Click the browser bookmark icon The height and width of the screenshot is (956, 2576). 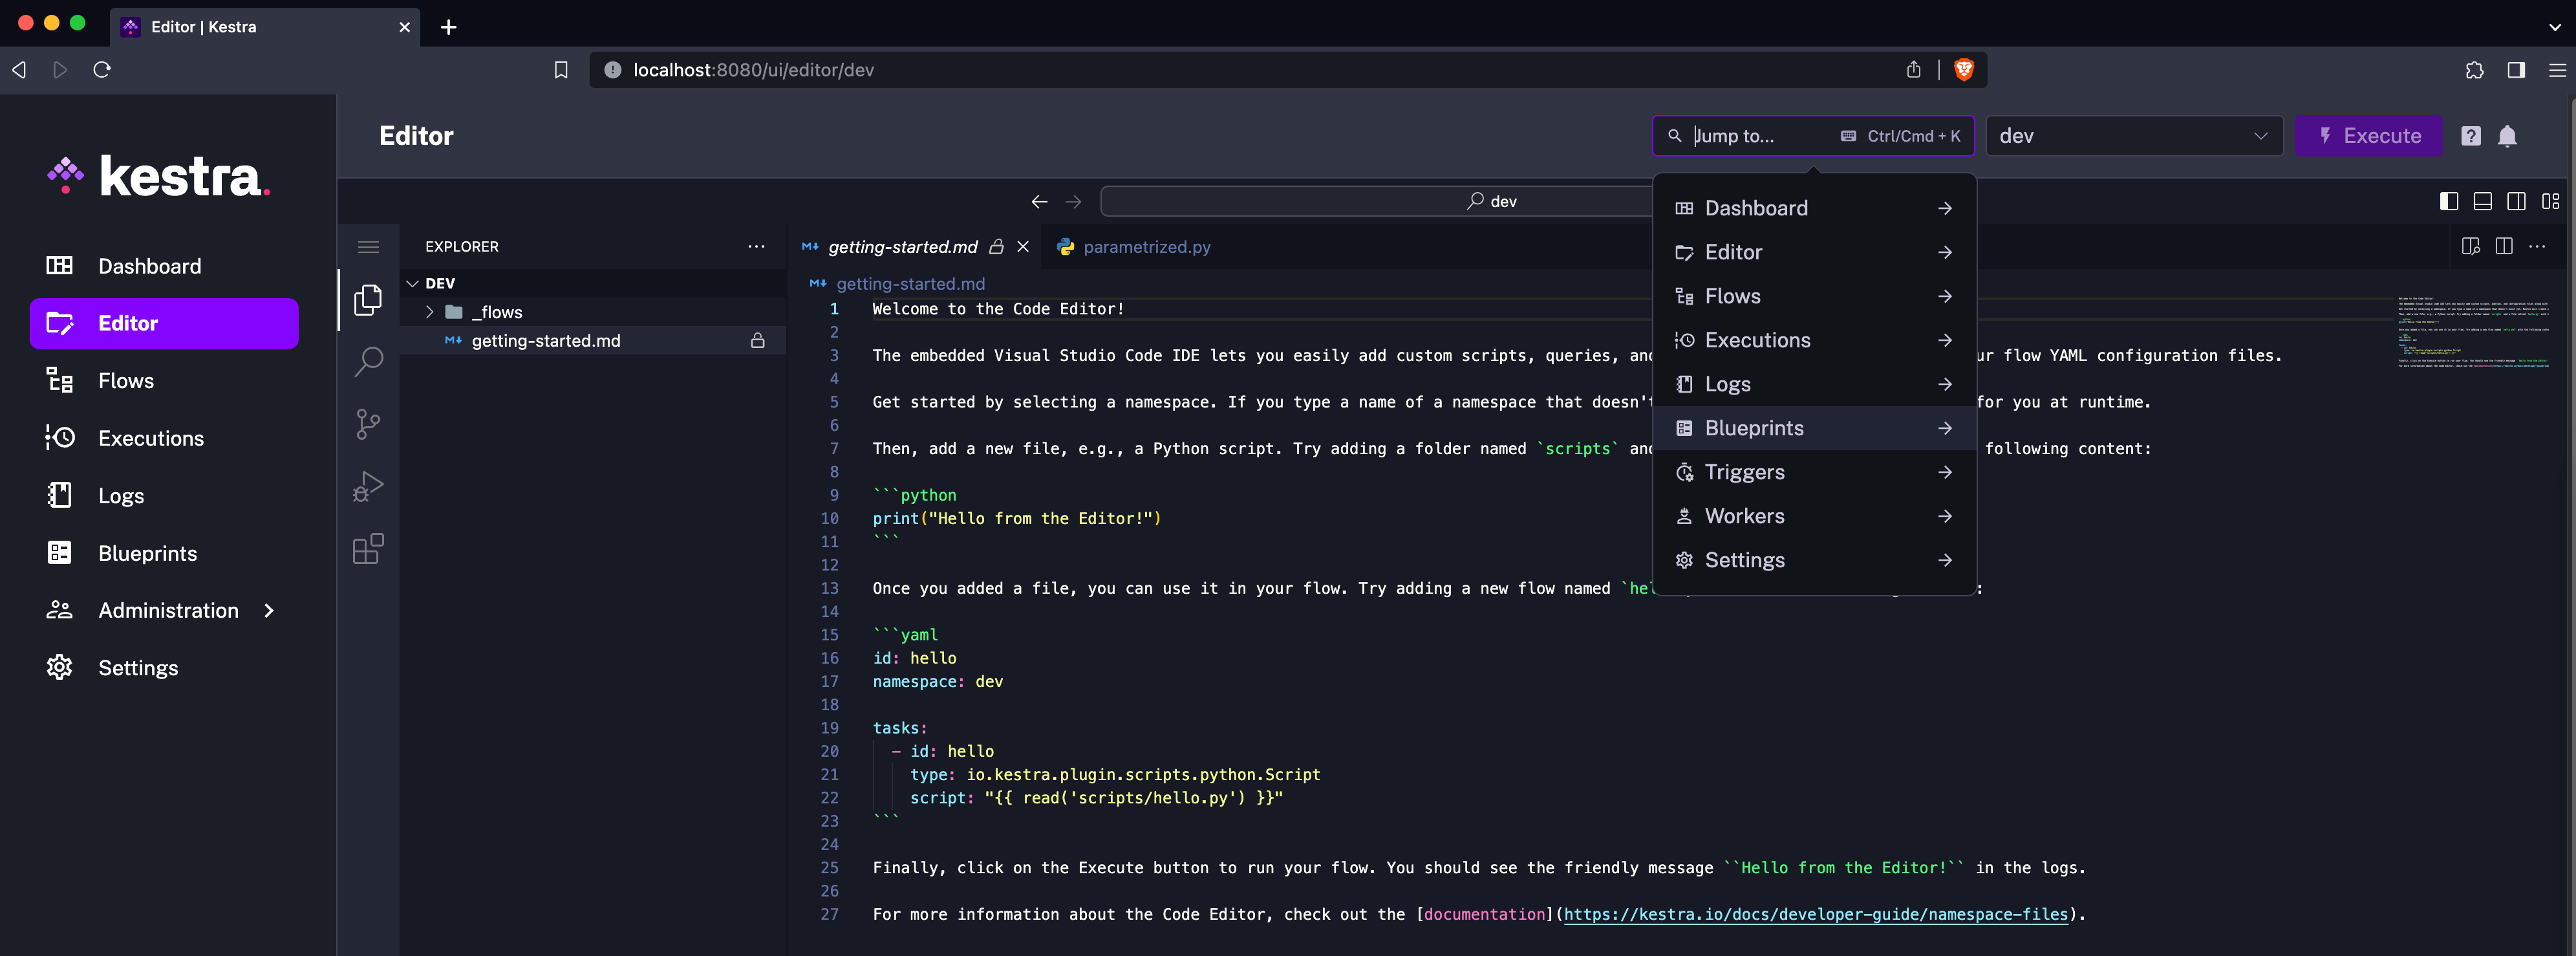(561, 70)
